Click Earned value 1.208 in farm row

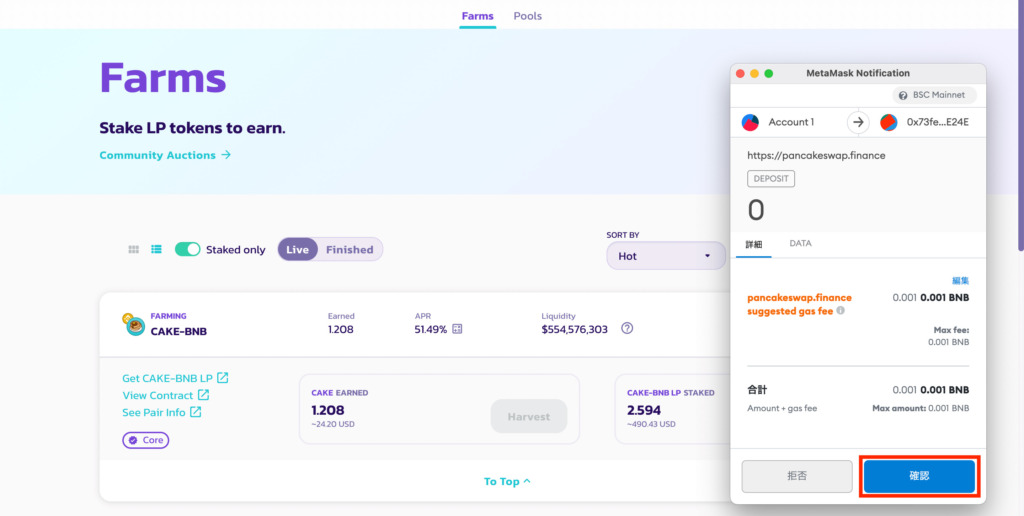tap(341, 329)
